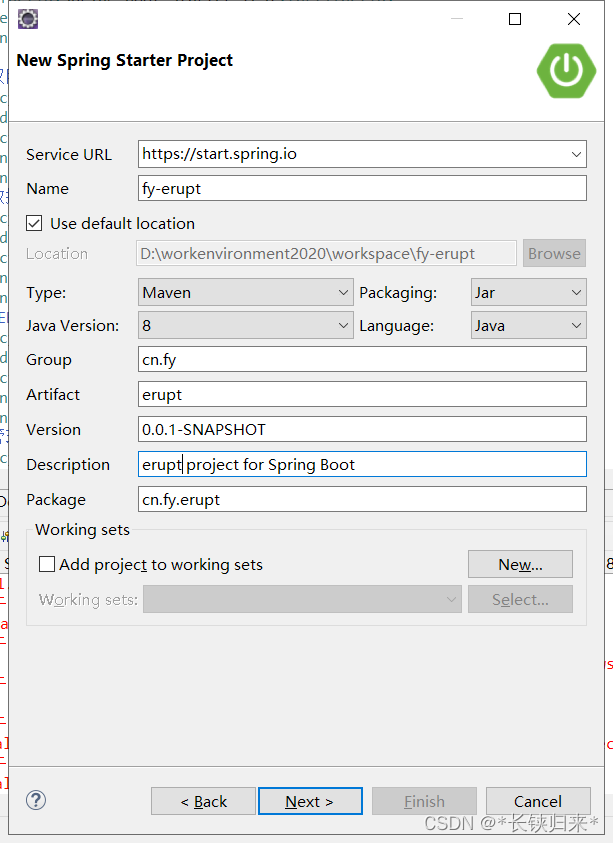Close the dialog with the X button
The image size is (613, 843).
574,19
